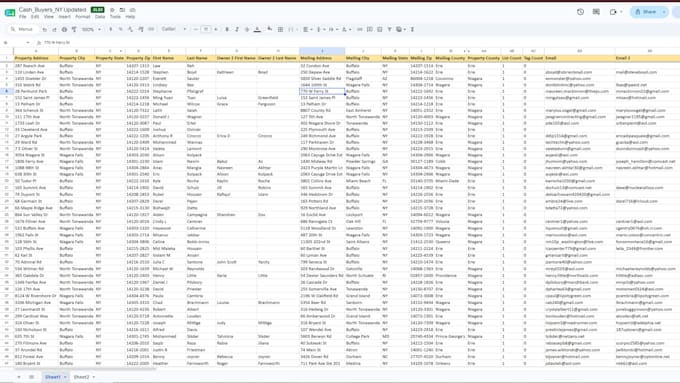The image size is (680, 383).
Task: Check the cloud document status icon
Action: coord(133,10)
